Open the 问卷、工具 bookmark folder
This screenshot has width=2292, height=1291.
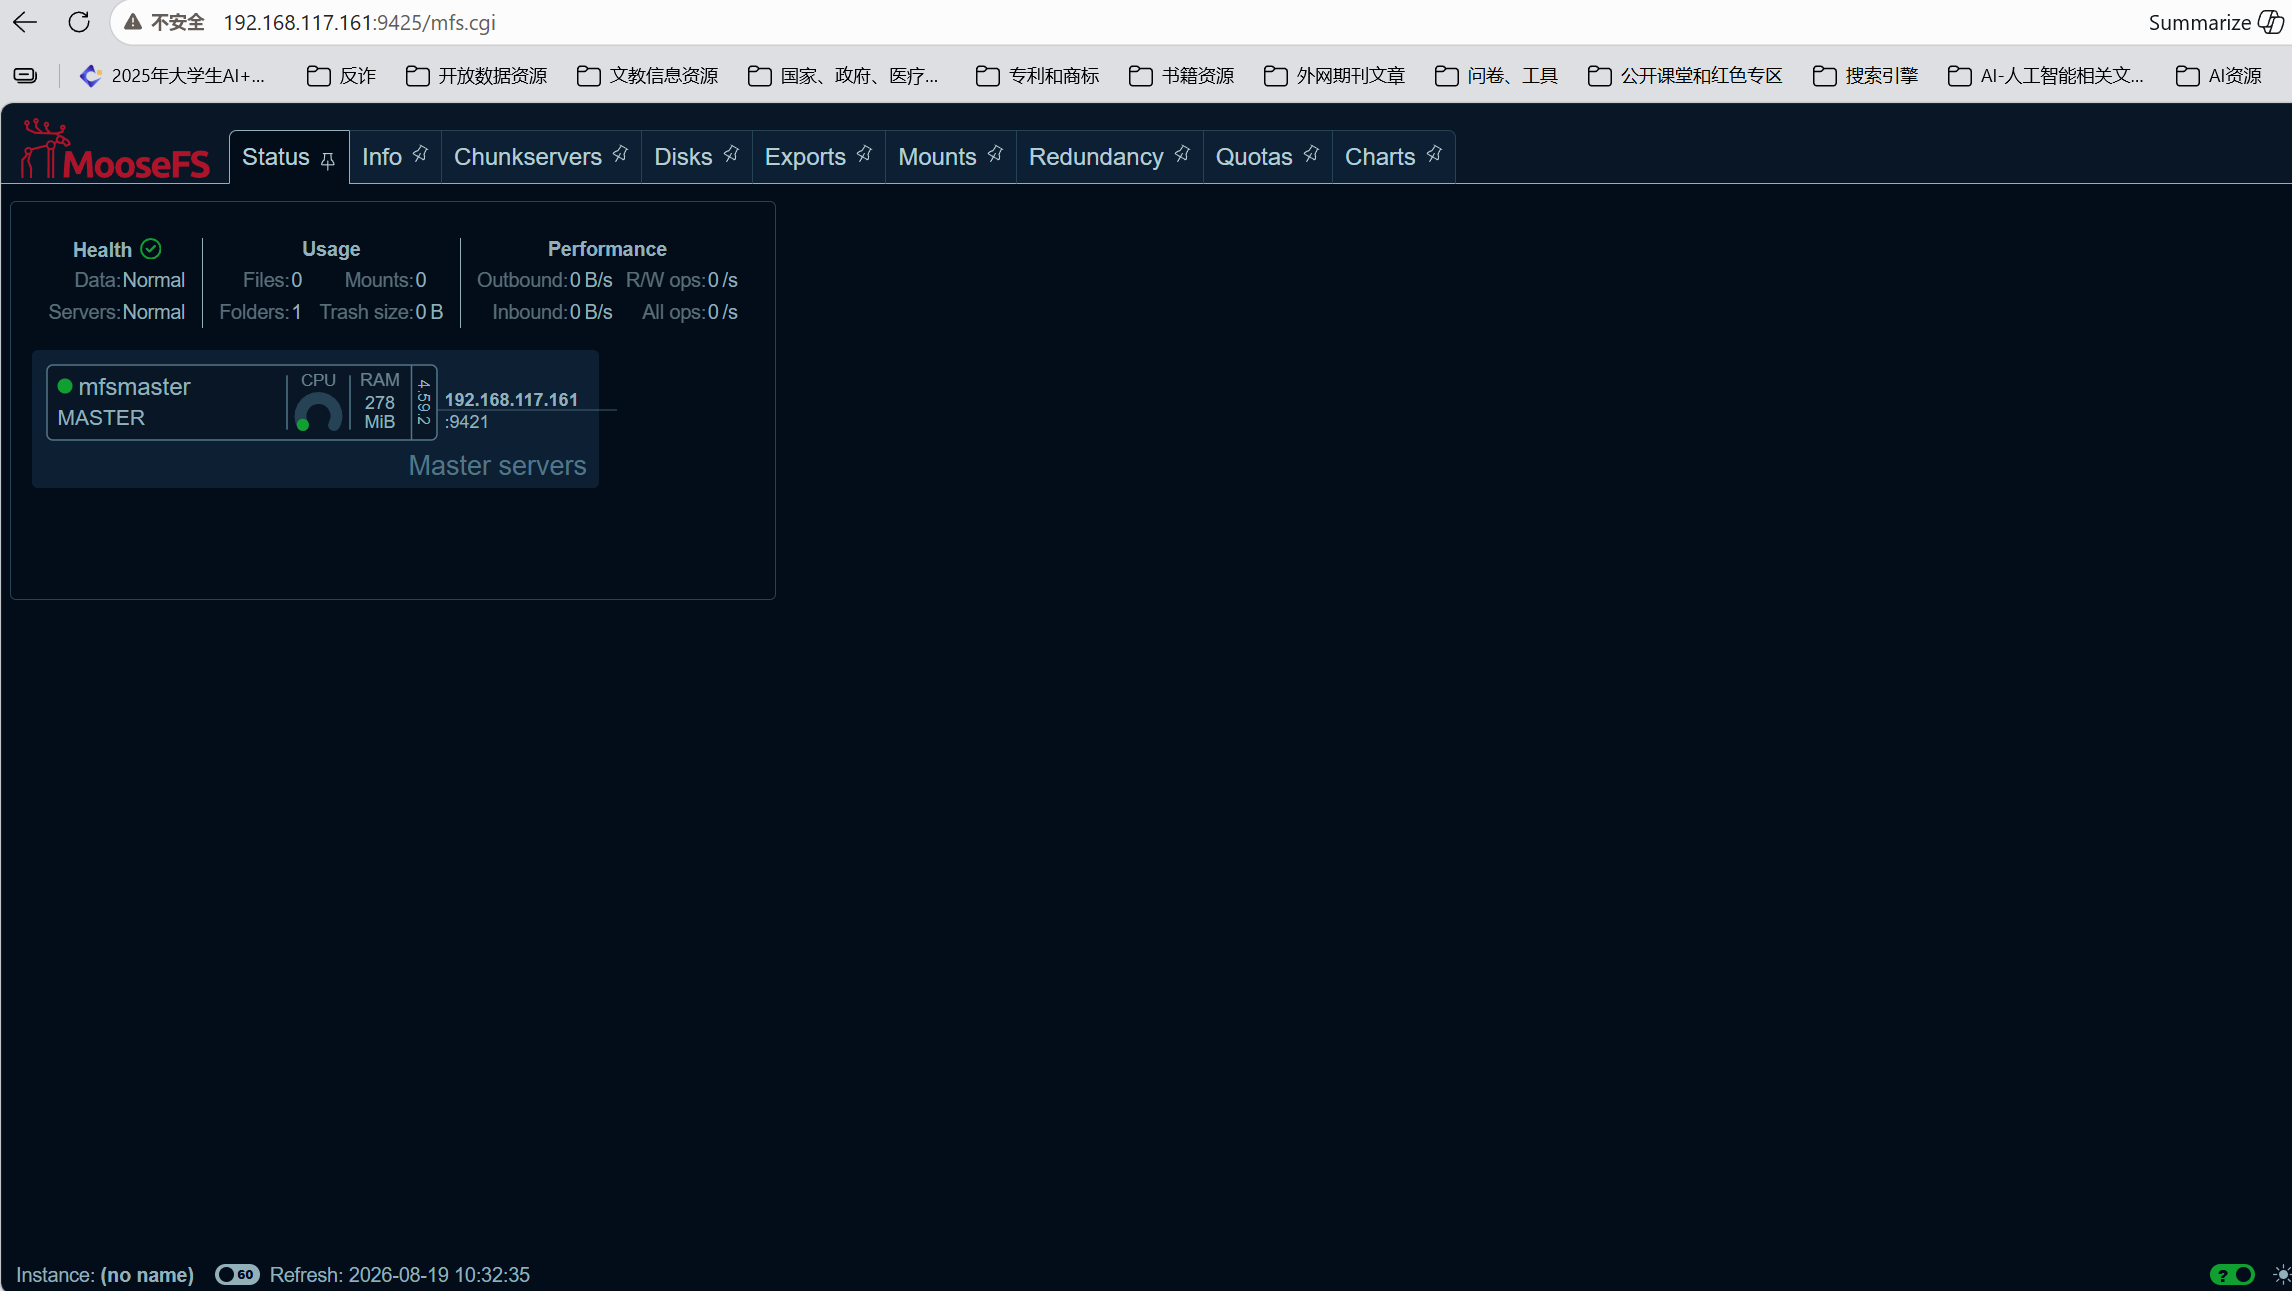1496,76
